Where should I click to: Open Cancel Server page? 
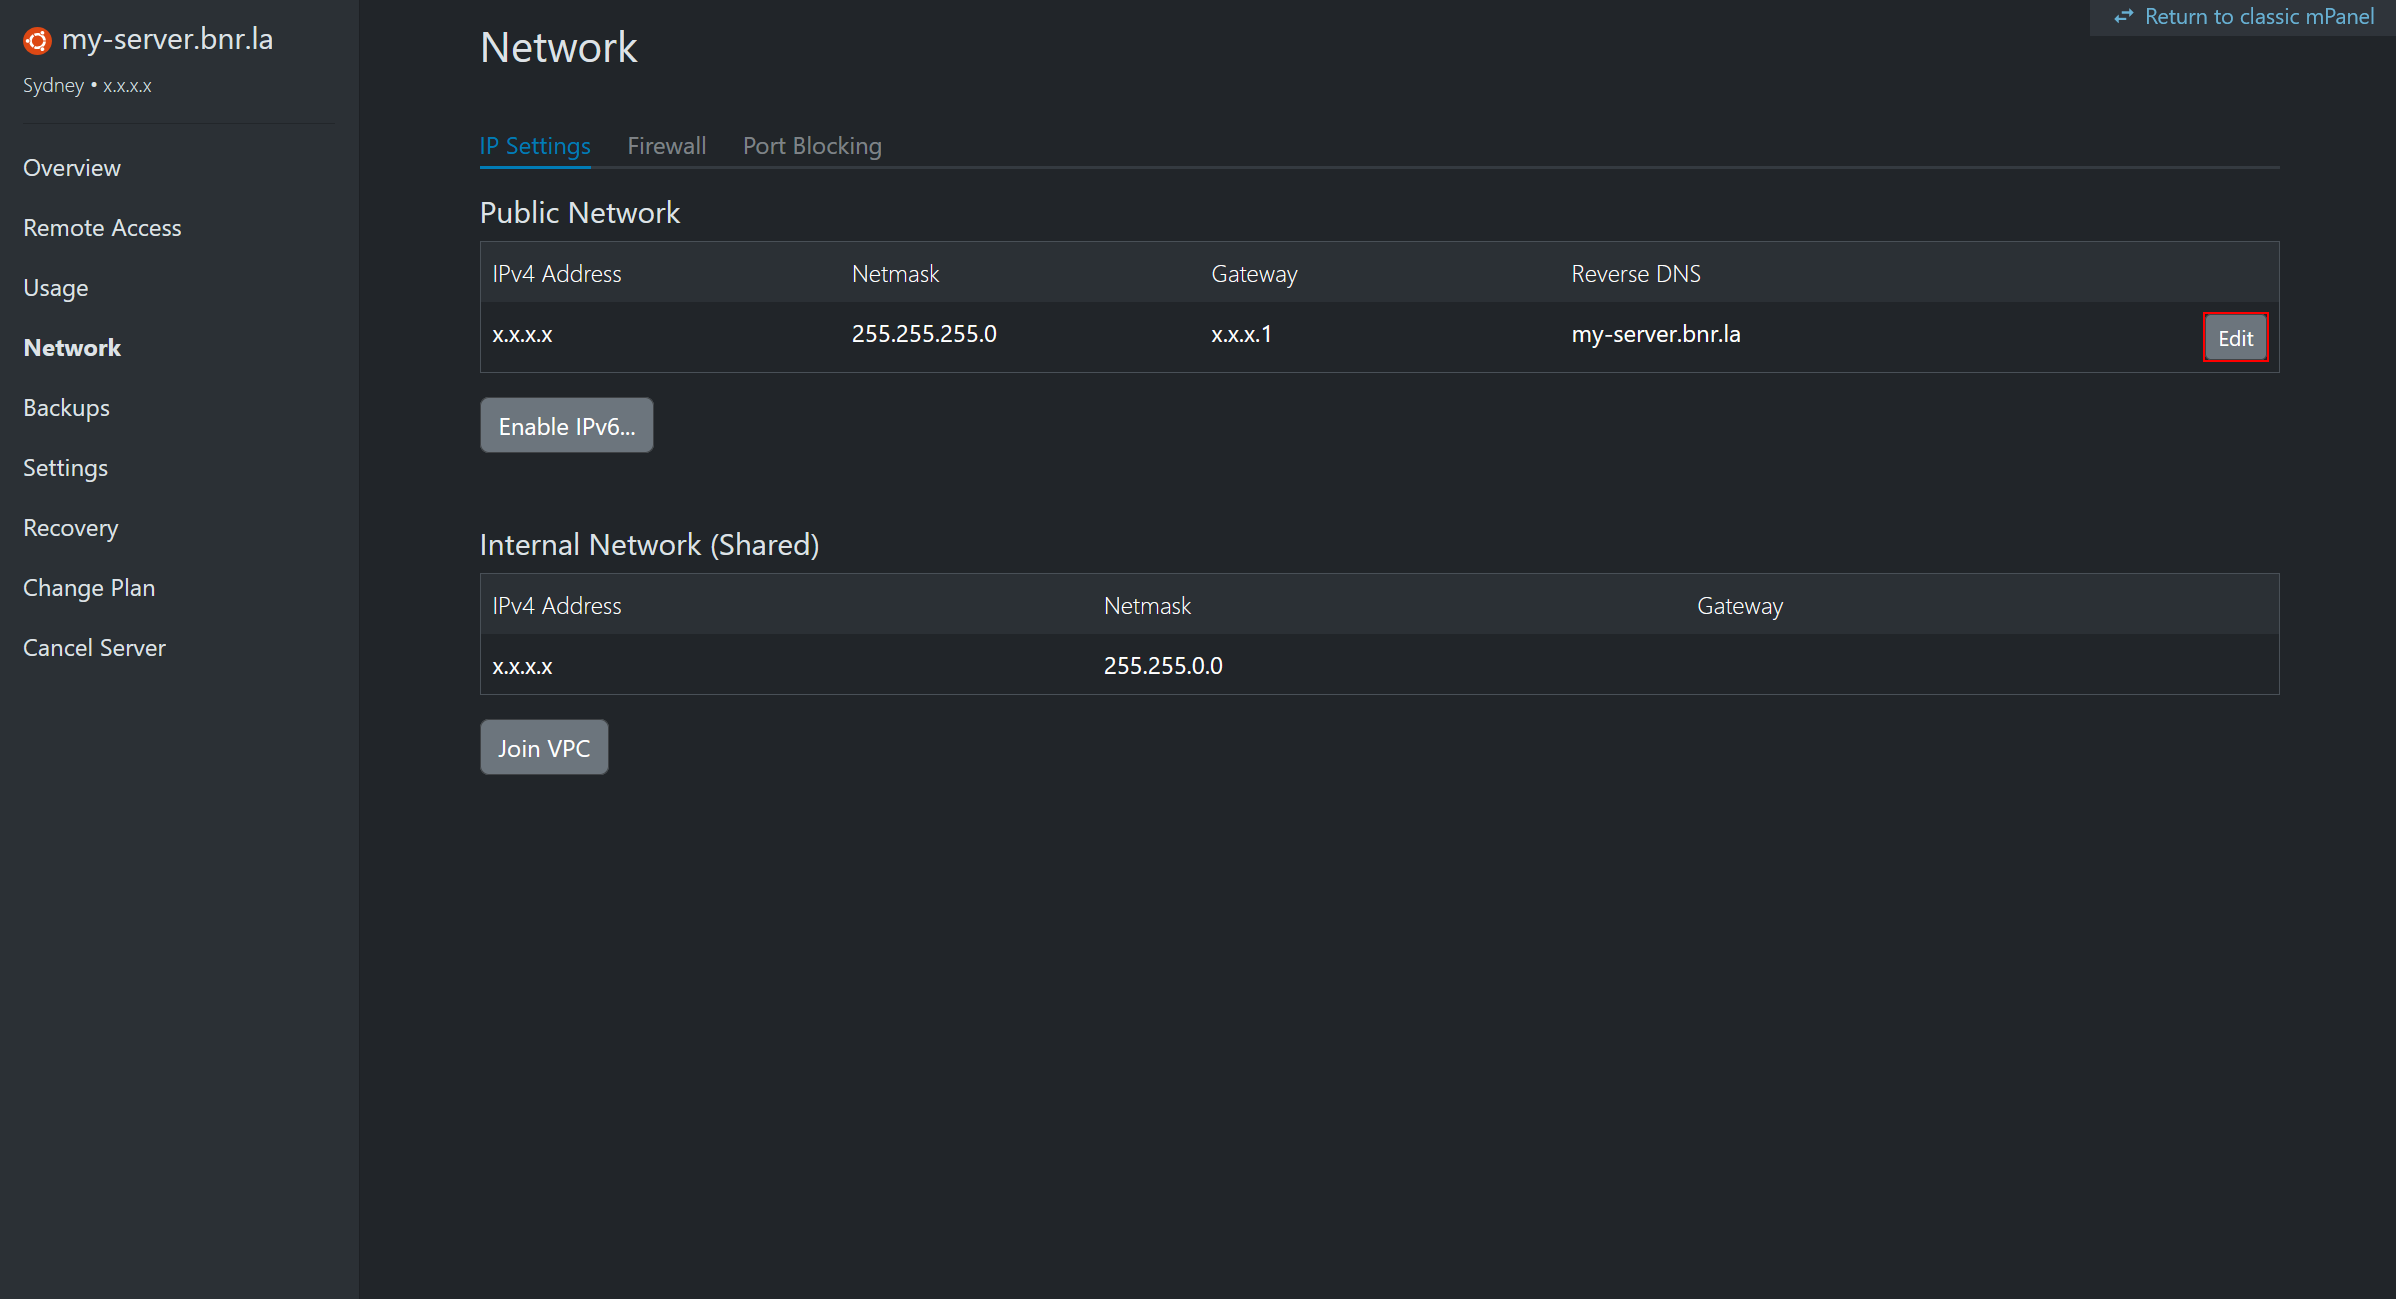point(94,648)
